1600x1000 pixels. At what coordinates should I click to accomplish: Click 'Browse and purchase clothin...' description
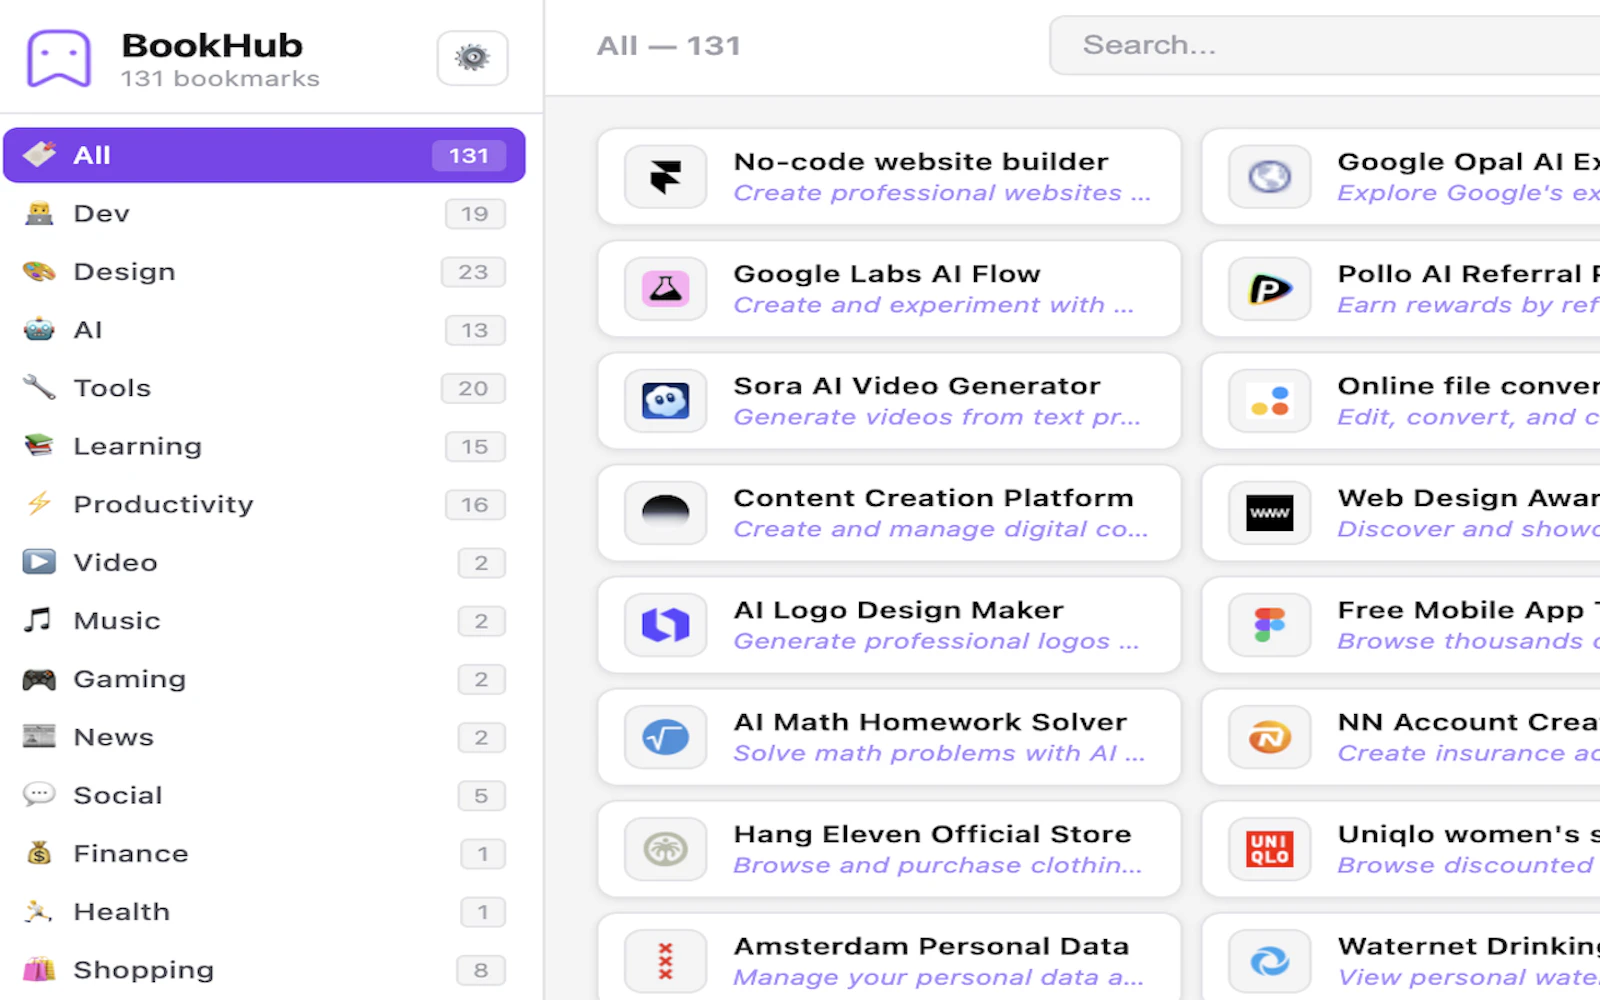click(x=937, y=865)
